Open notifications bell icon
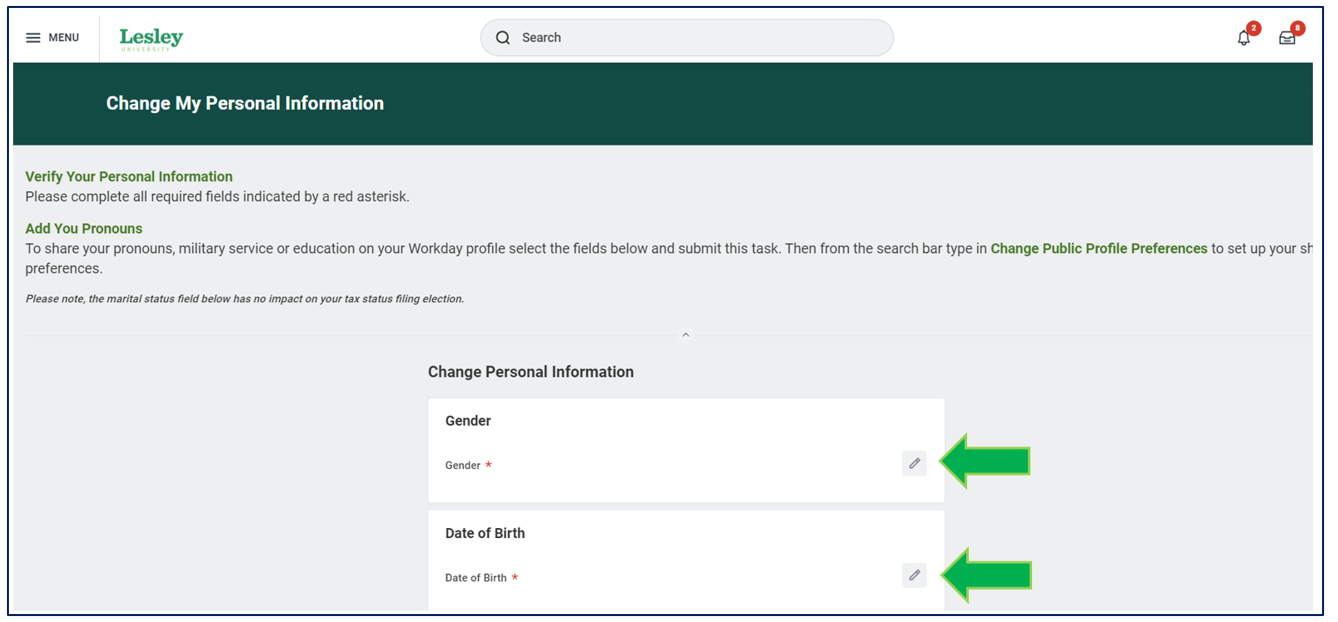1338x622 pixels. click(x=1244, y=38)
